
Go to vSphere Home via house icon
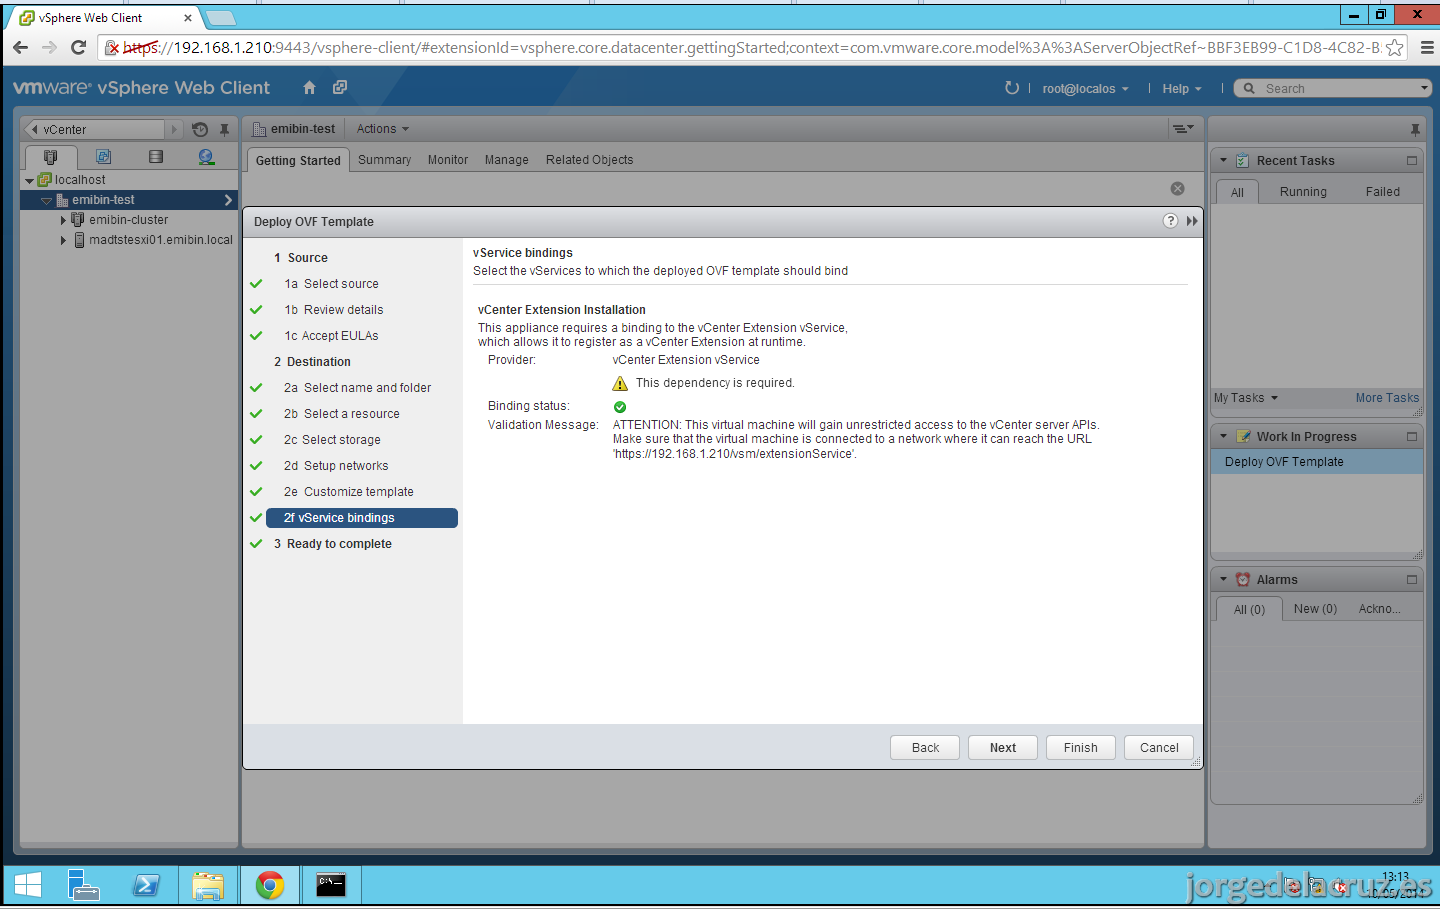[x=310, y=88]
